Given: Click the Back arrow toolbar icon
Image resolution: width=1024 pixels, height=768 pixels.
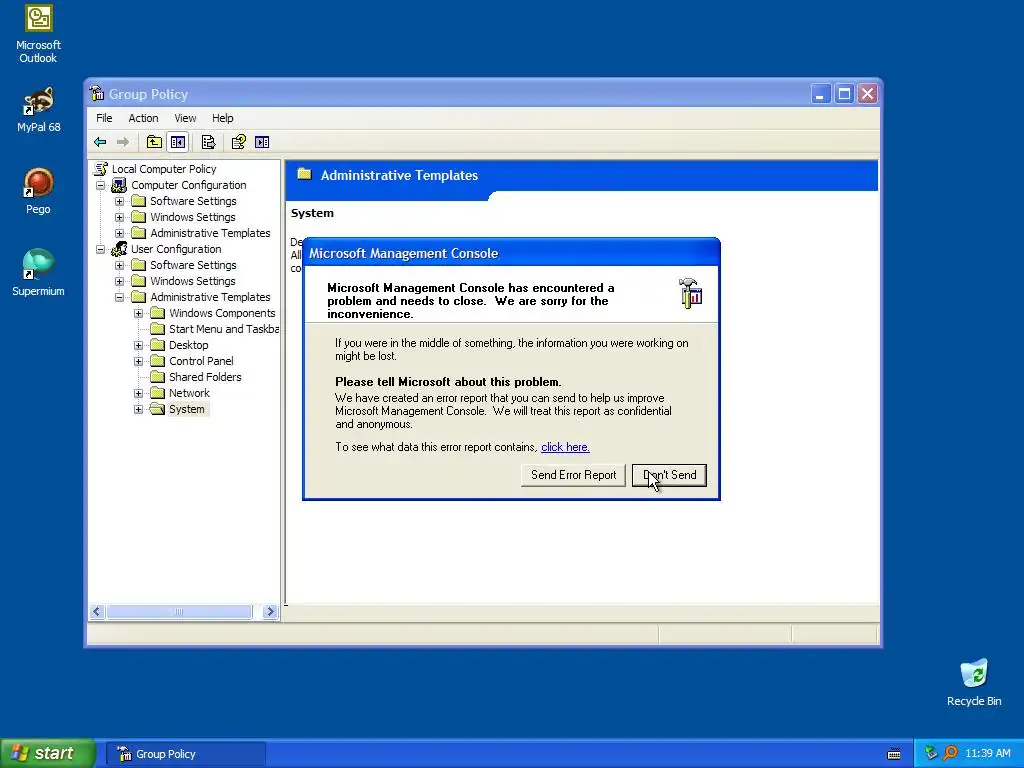Looking at the screenshot, I should (x=100, y=142).
